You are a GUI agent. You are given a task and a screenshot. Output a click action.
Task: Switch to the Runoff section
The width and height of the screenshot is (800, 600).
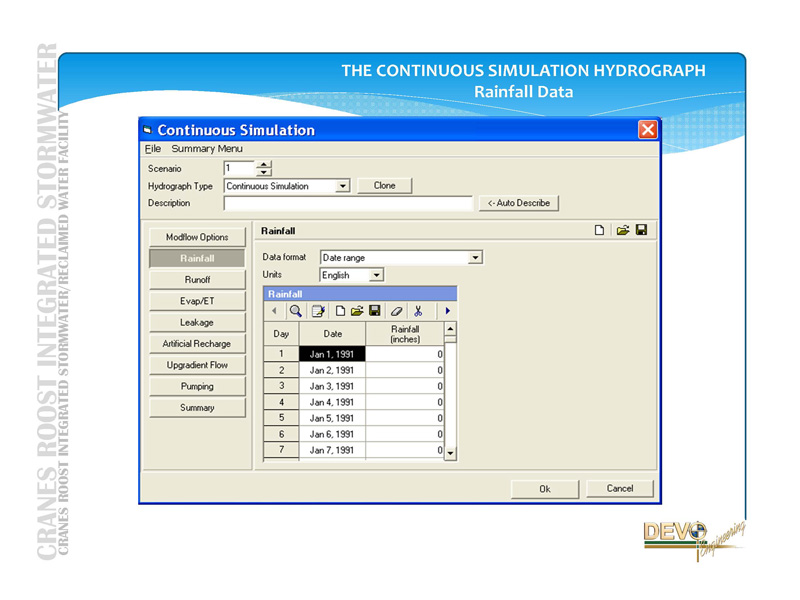197,280
